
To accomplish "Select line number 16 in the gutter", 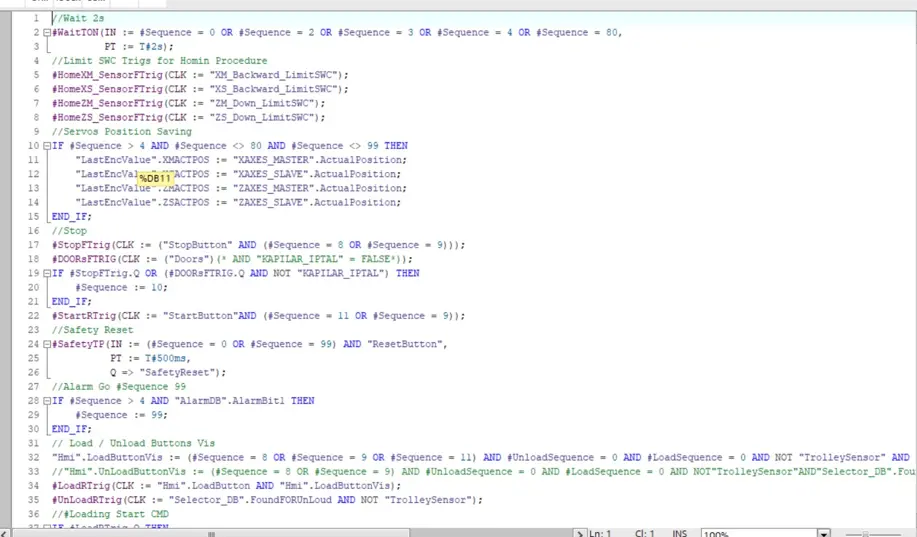I will click(x=35, y=231).
